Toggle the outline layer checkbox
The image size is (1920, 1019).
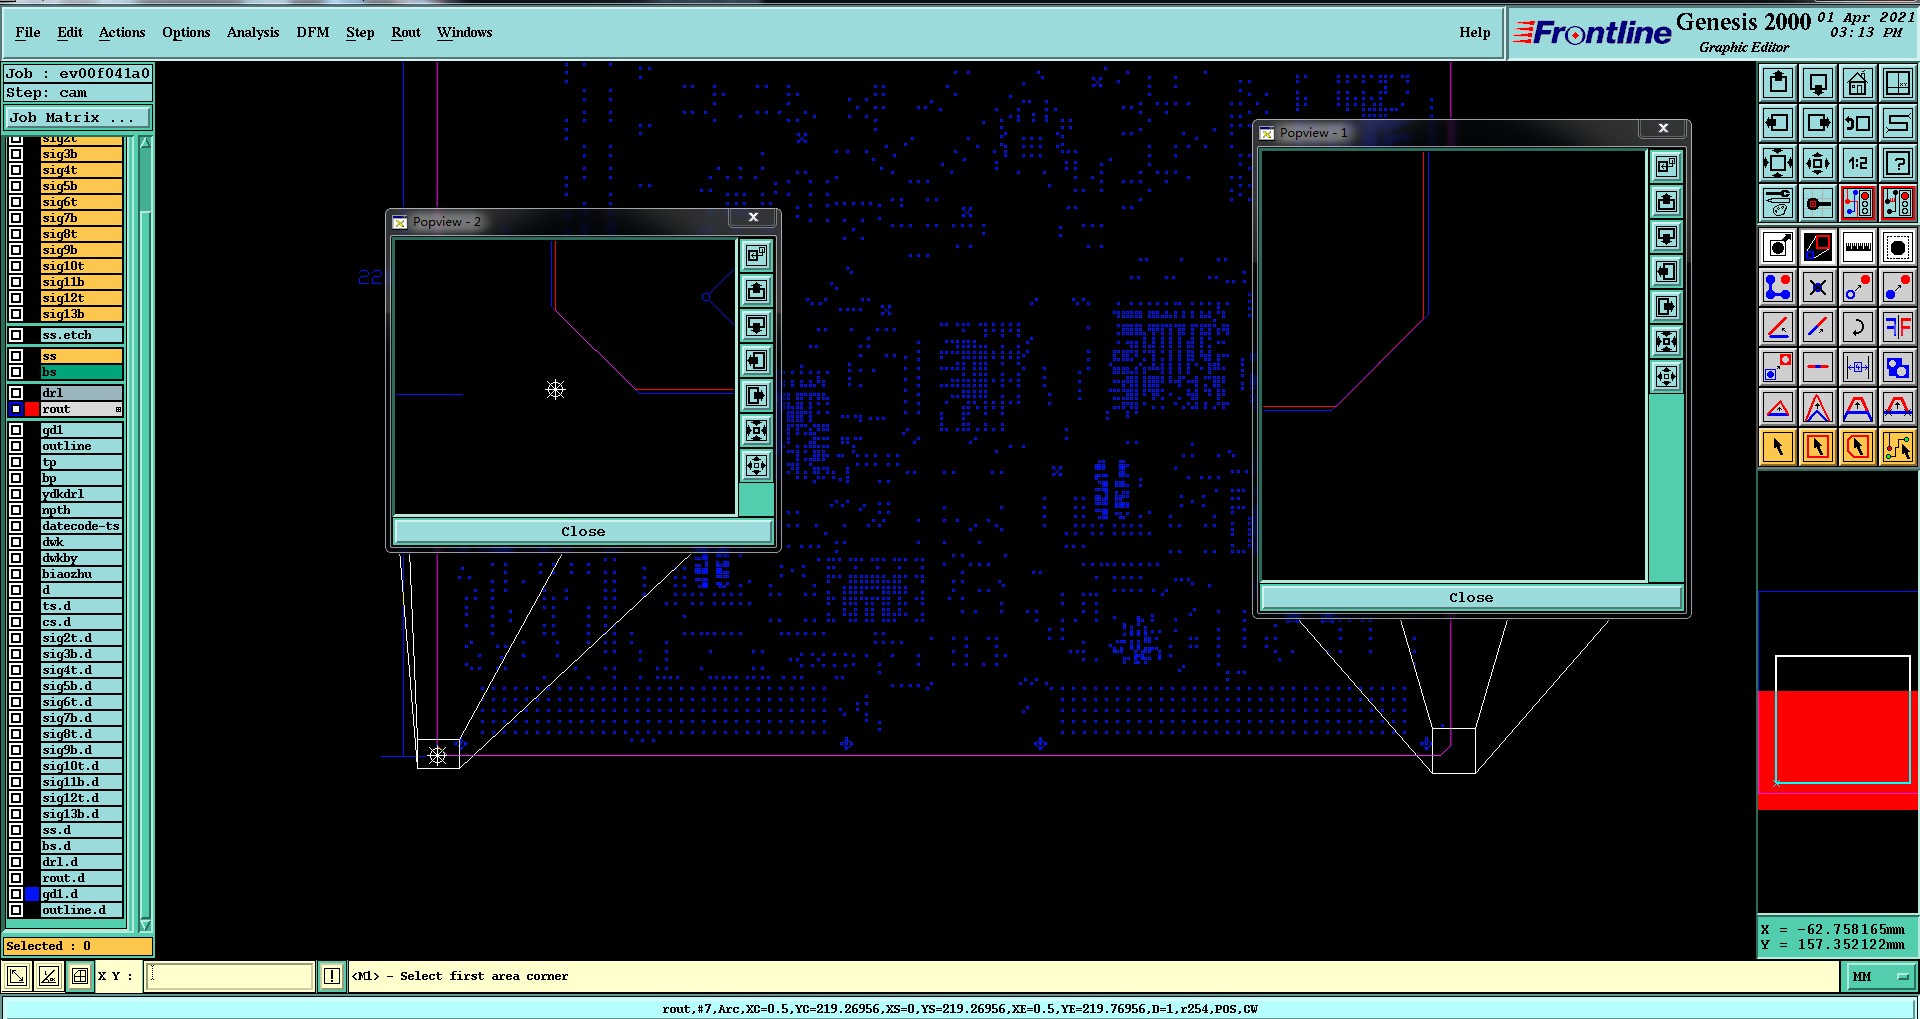coord(16,446)
